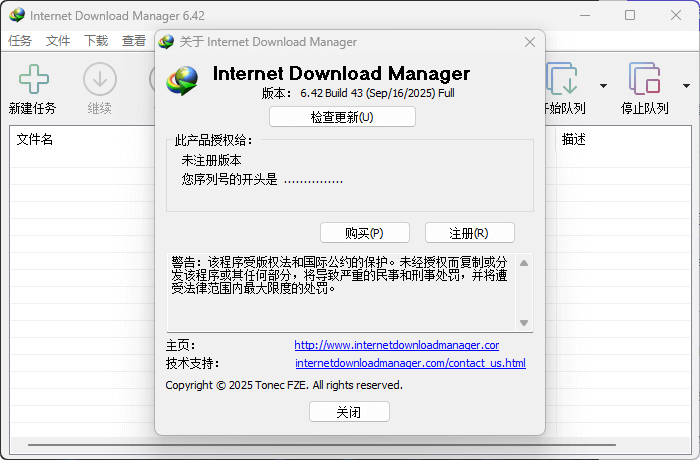The image size is (700, 460).
Task: Click the 技术支持 label
Action: coord(192,363)
